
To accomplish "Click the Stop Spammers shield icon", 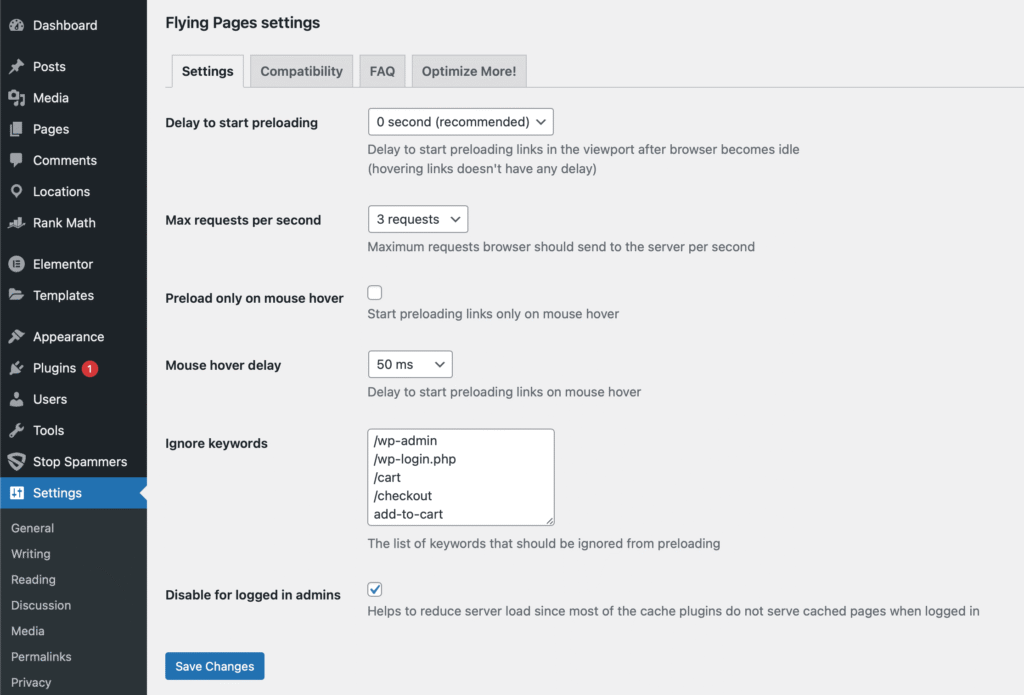I will (16, 461).
